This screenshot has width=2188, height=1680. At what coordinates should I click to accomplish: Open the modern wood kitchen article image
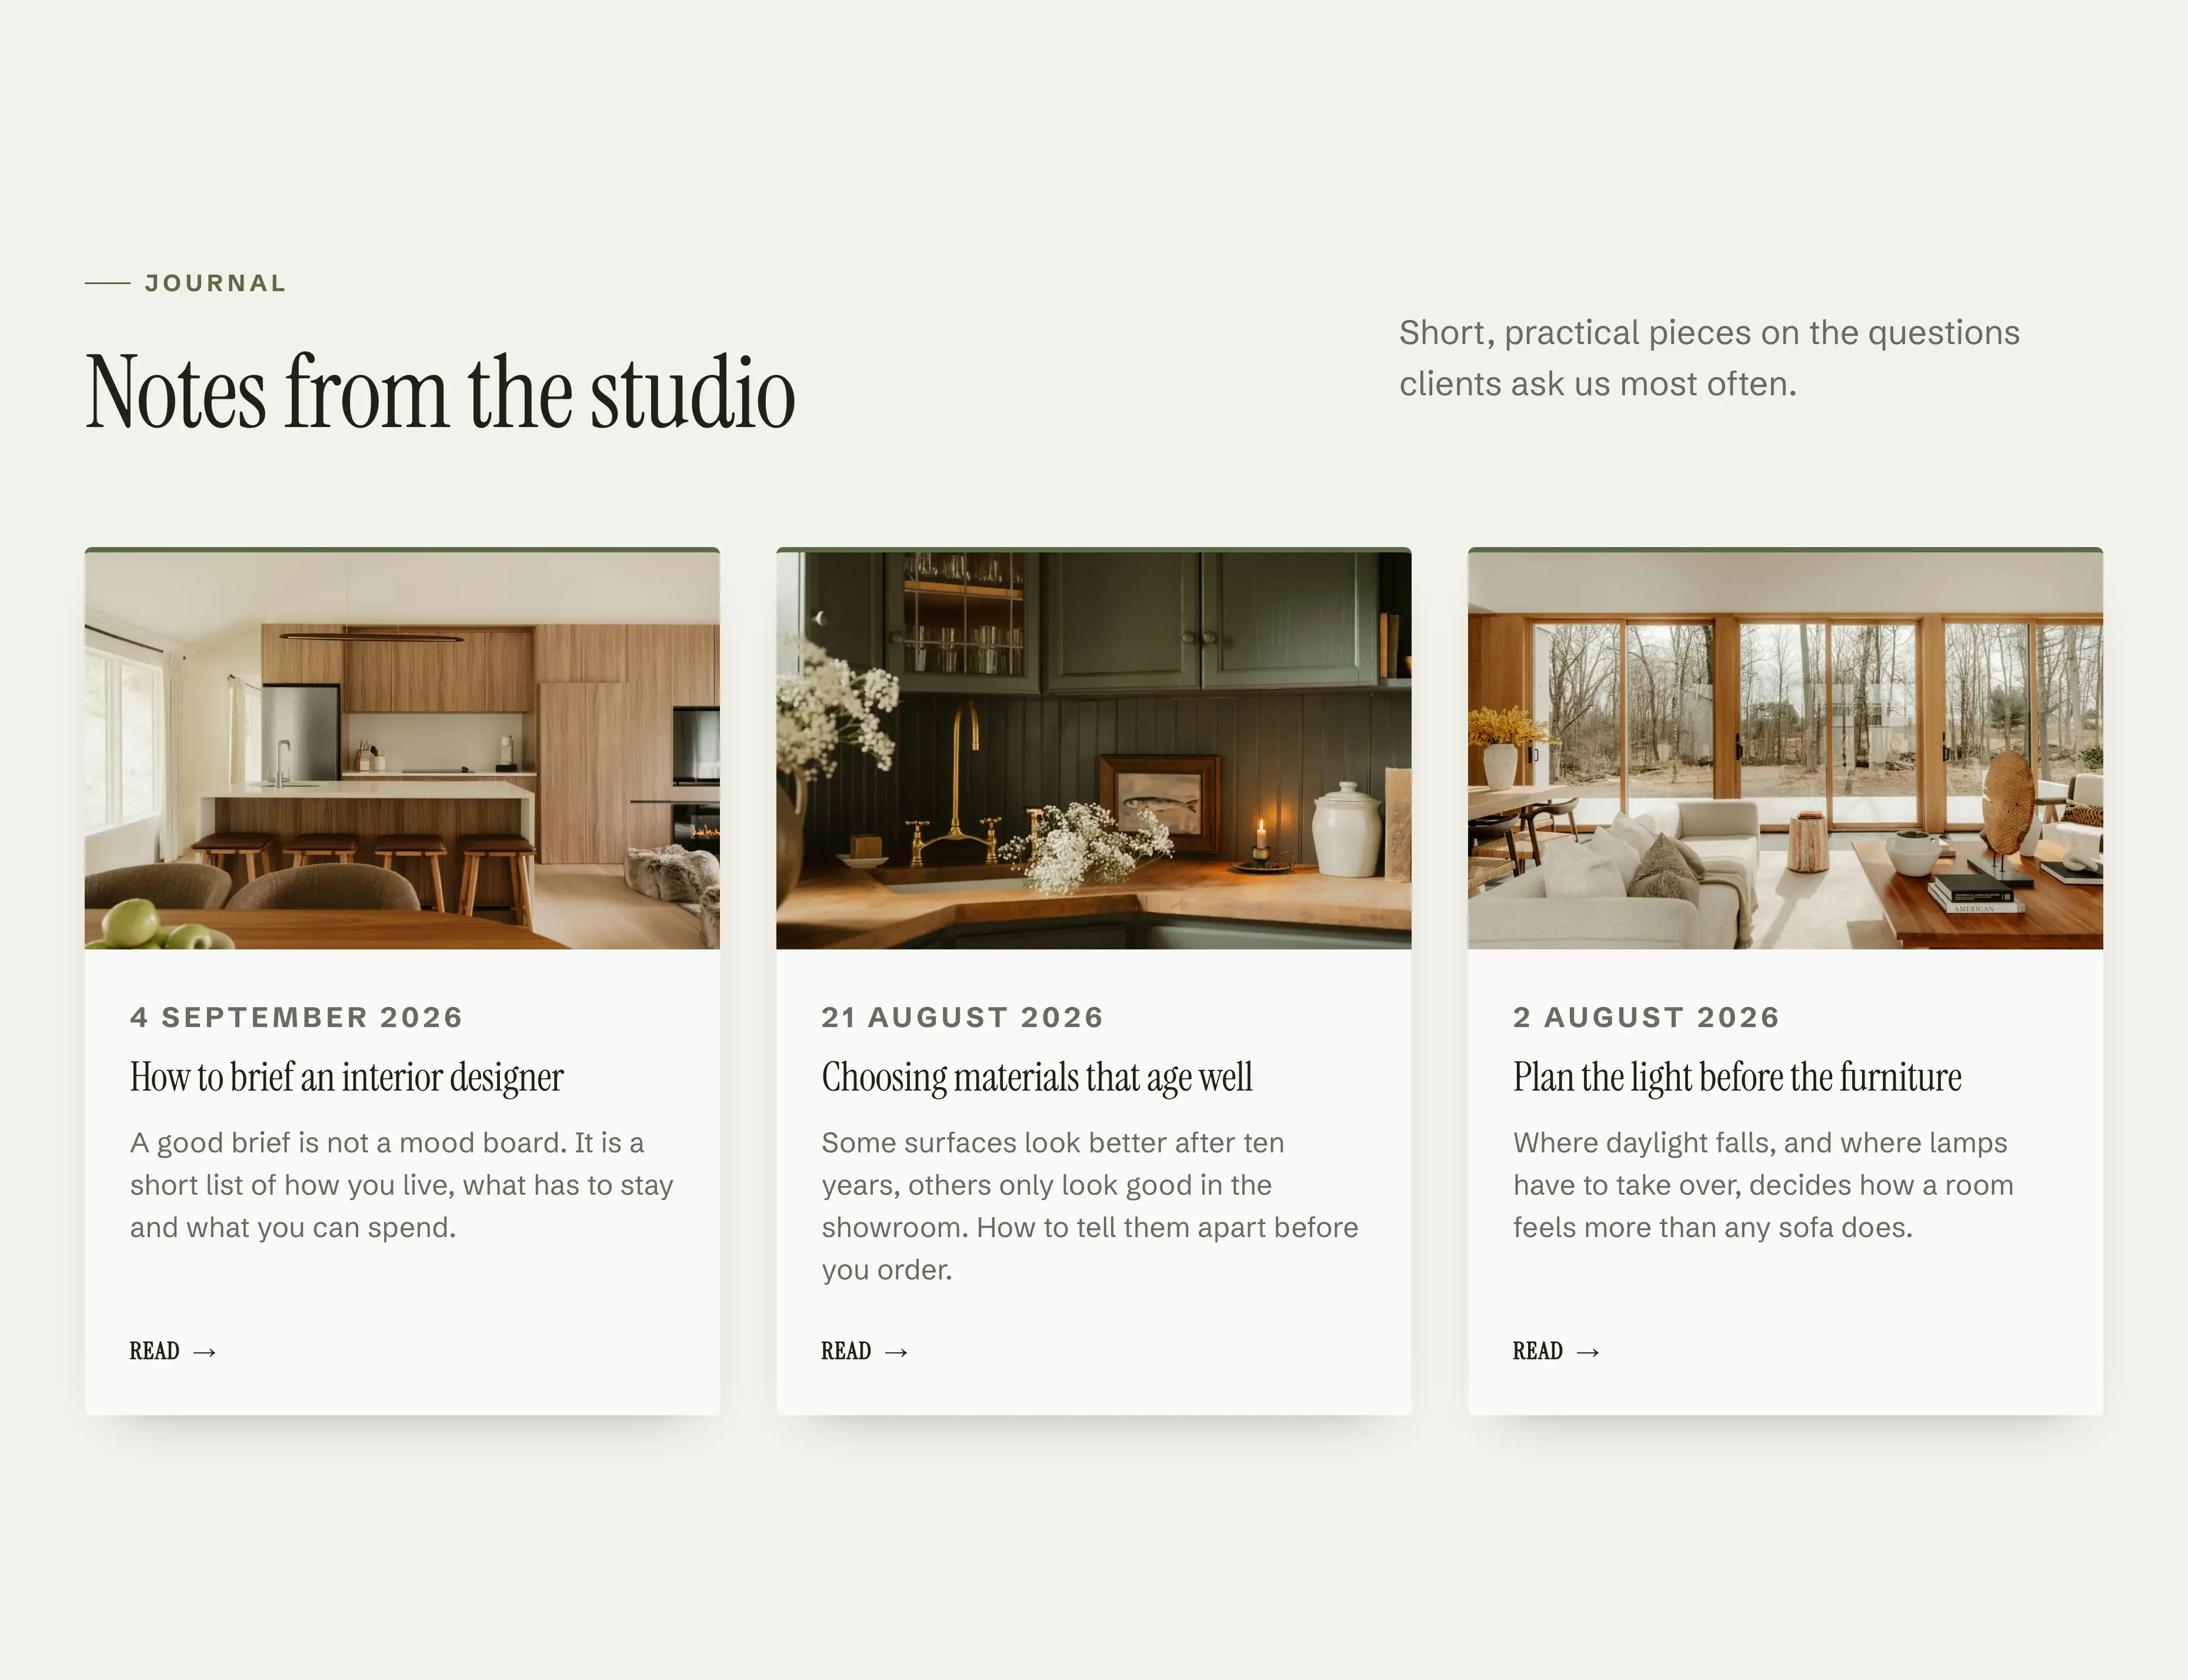coord(402,750)
